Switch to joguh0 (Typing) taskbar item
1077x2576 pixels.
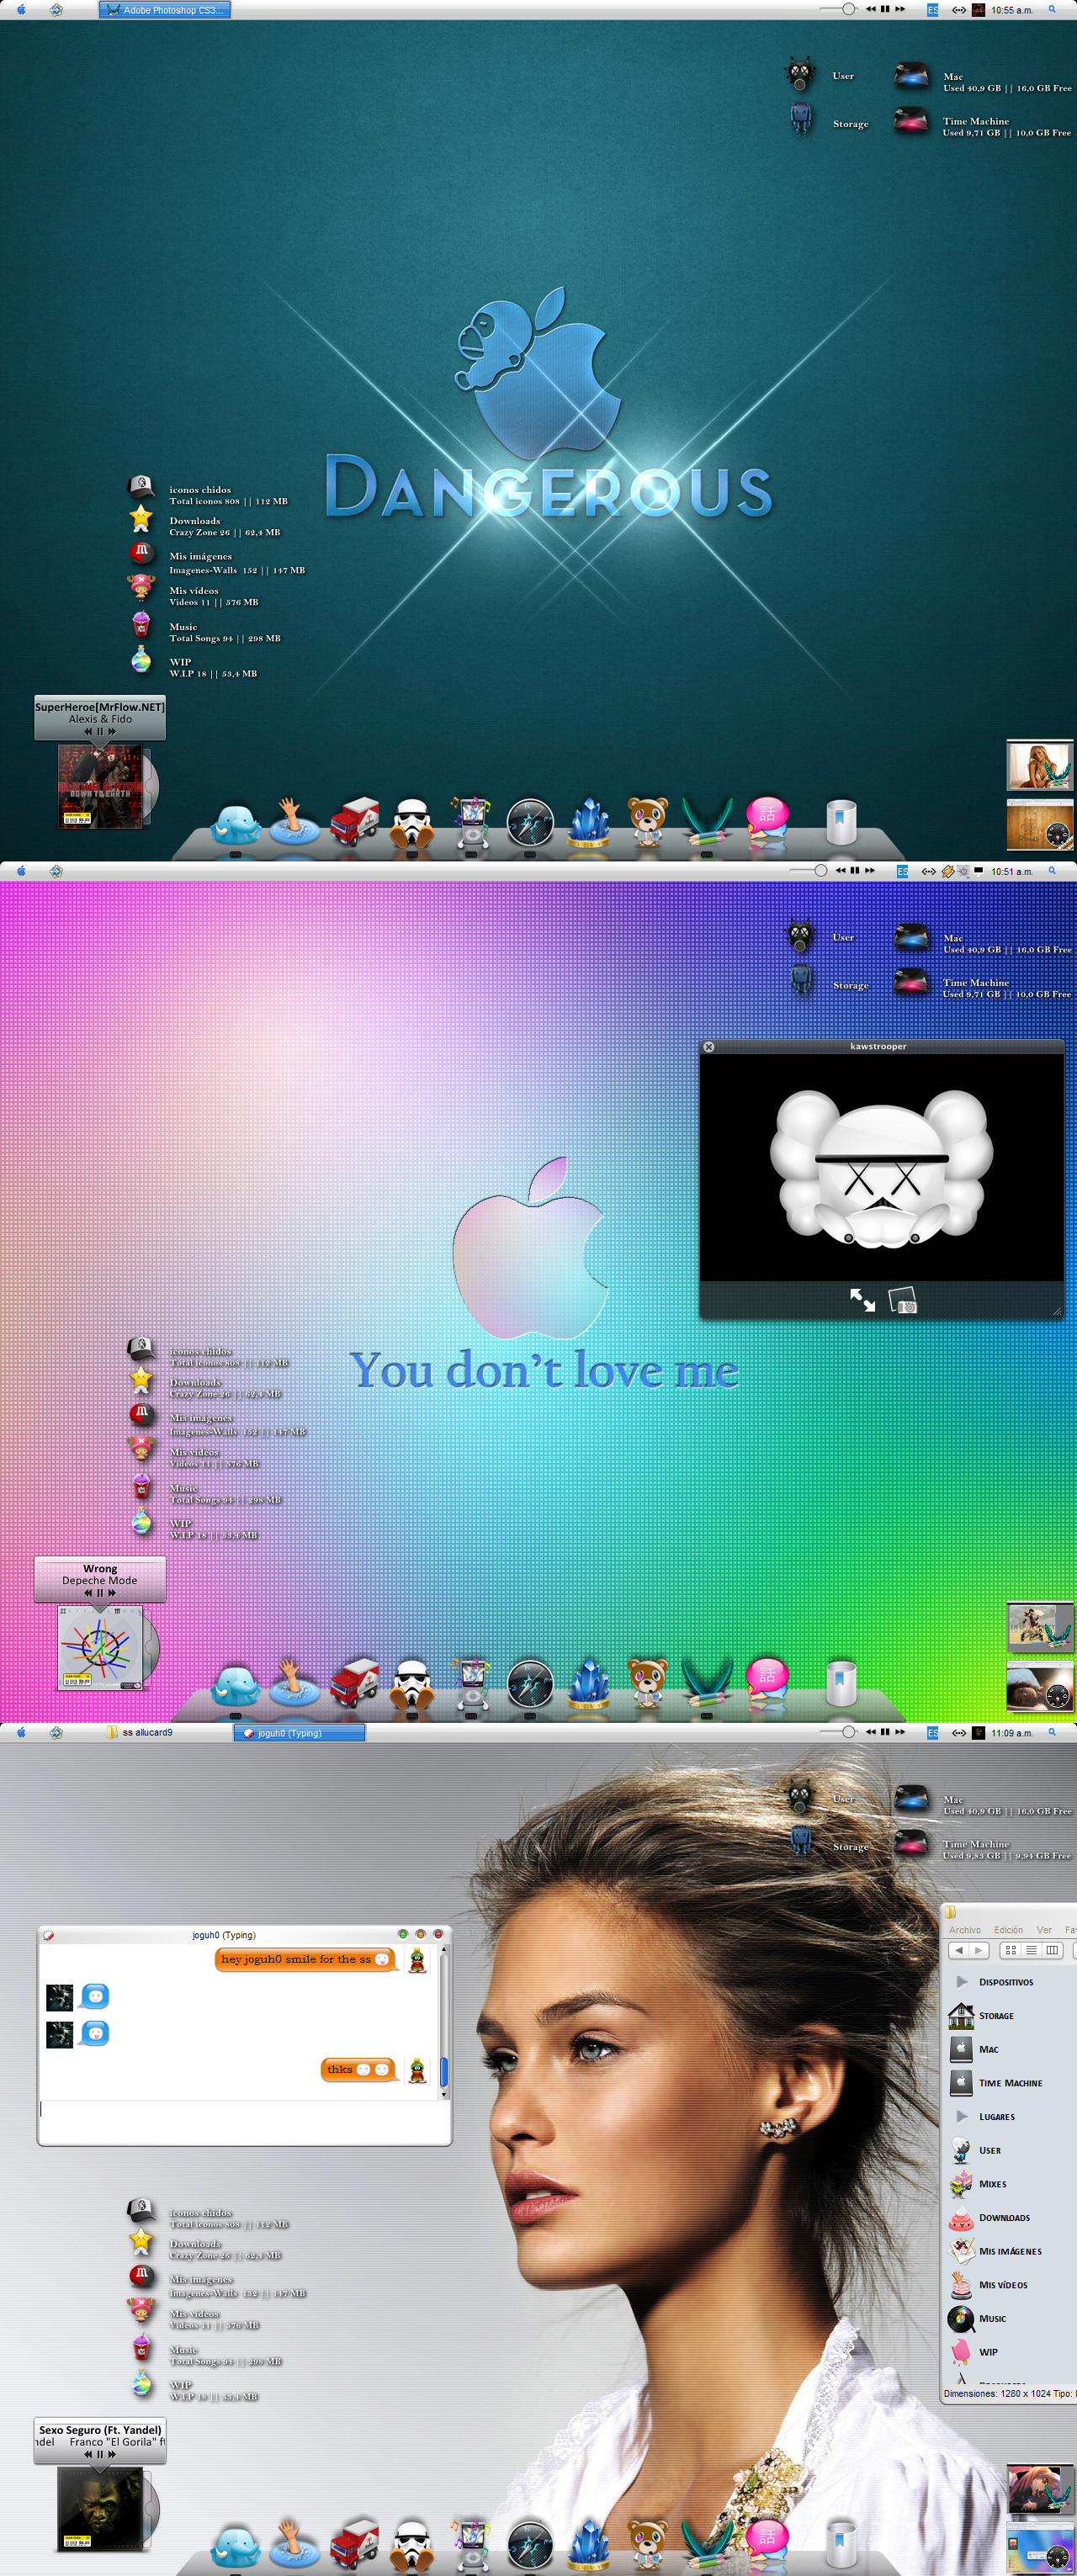[x=299, y=1733]
